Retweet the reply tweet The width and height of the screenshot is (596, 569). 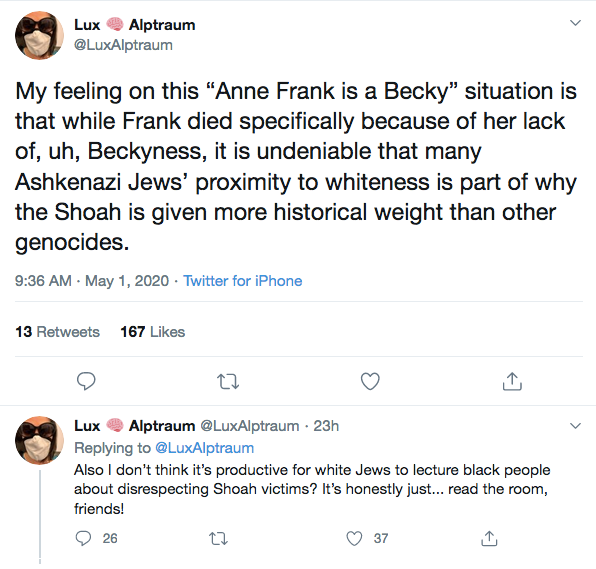pos(219,538)
